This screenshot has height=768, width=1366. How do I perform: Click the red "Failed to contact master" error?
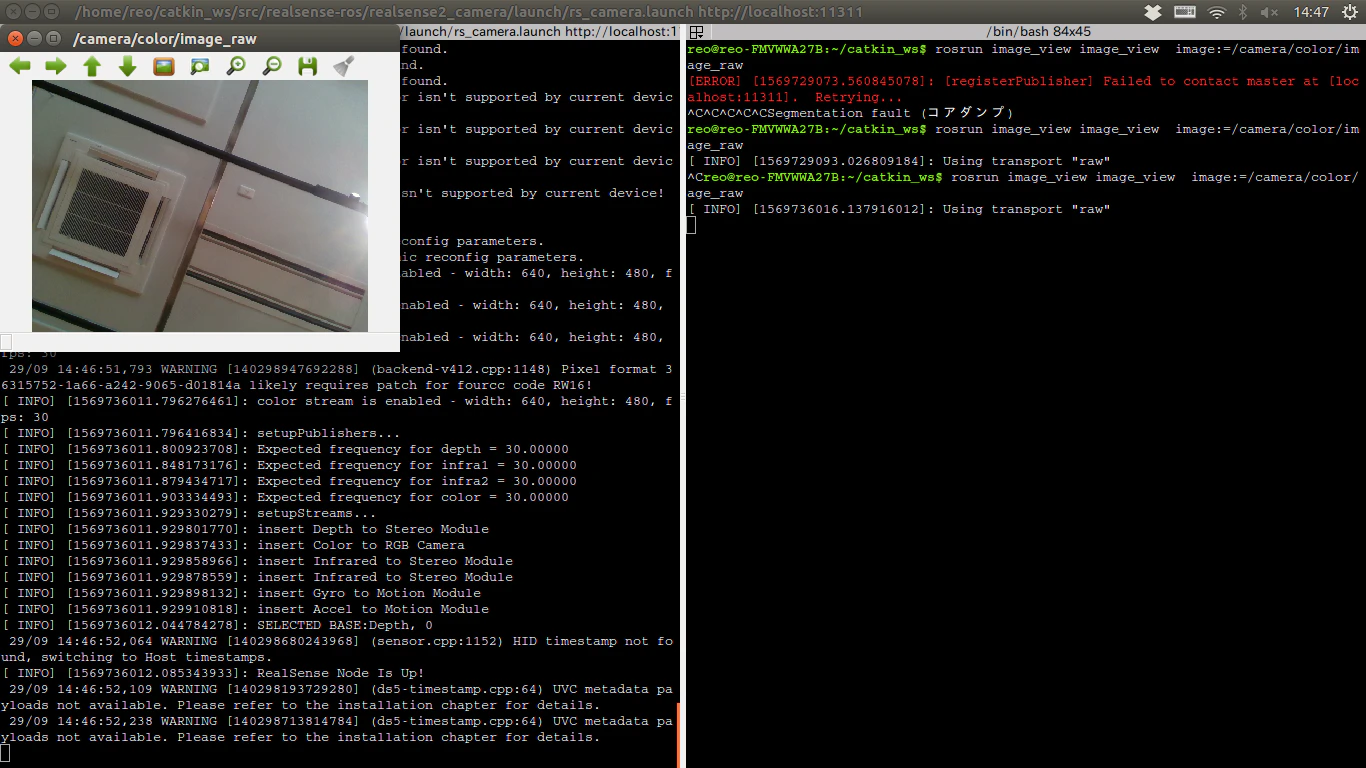(1023, 89)
